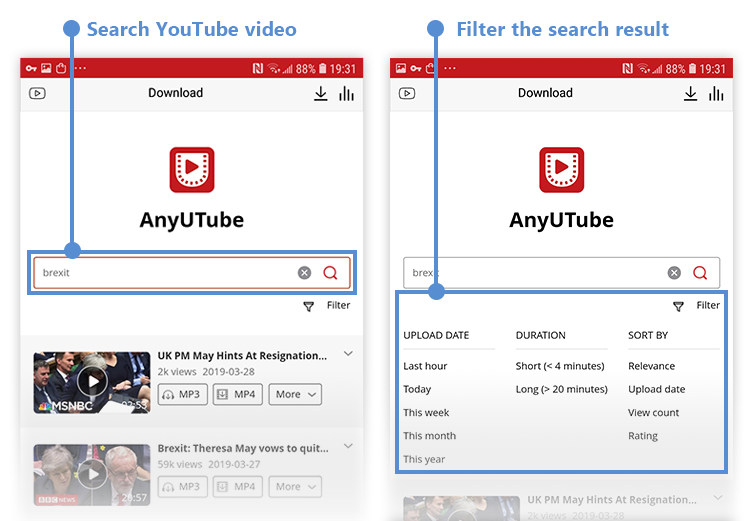Tap the DURATION column heading
This screenshot has height=521, width=750.
pyautogui.click(x=540, y=335)
